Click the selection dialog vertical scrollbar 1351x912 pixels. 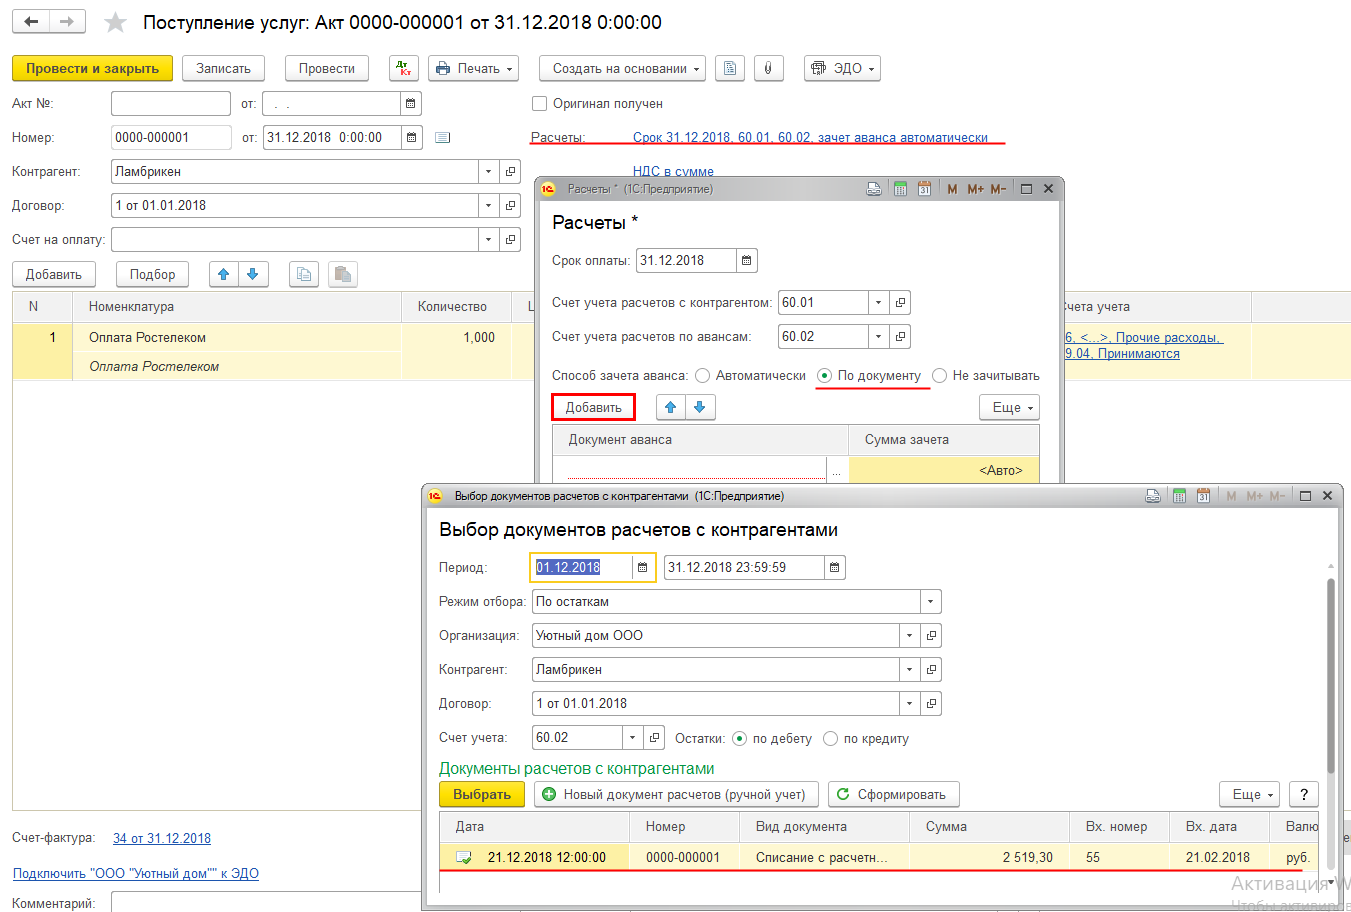[1330, 675]
